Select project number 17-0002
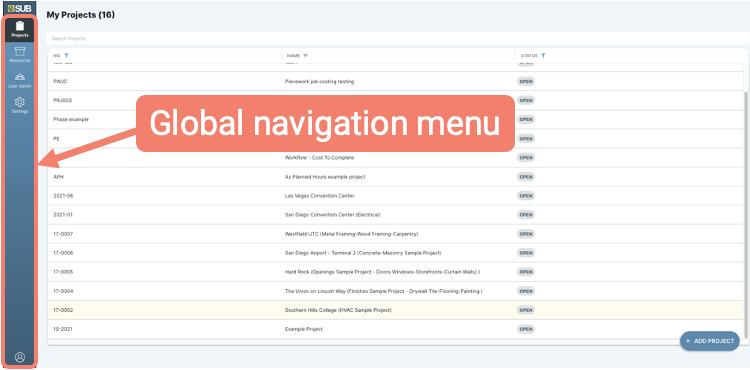The image size is (750, 370). (63, 310)
